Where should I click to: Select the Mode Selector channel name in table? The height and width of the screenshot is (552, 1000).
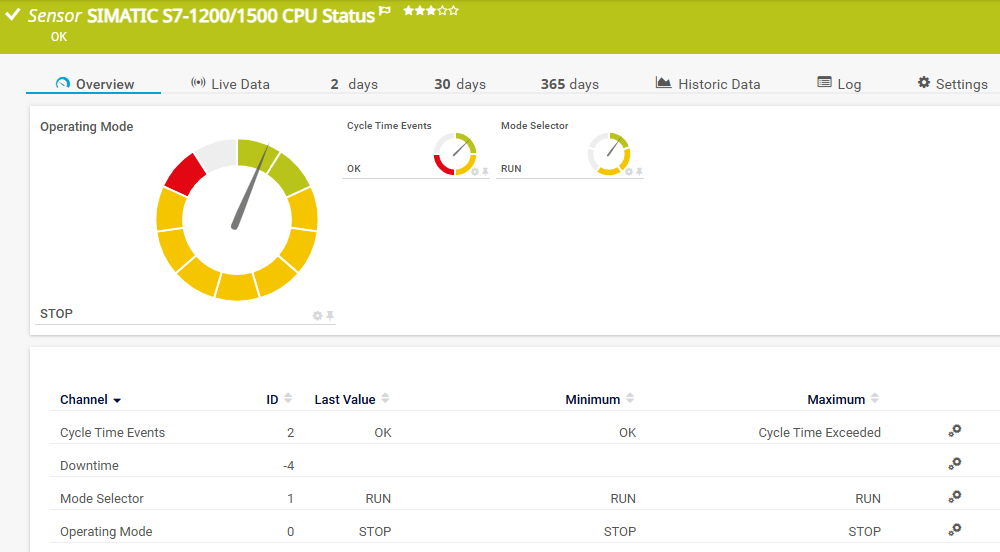pos(102,498)
